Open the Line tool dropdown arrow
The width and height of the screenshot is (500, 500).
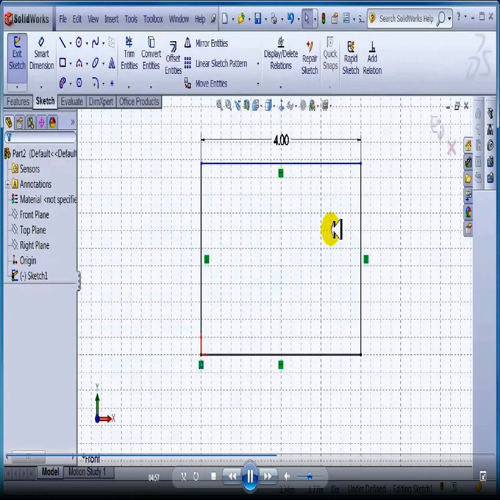tap(70, 43)
